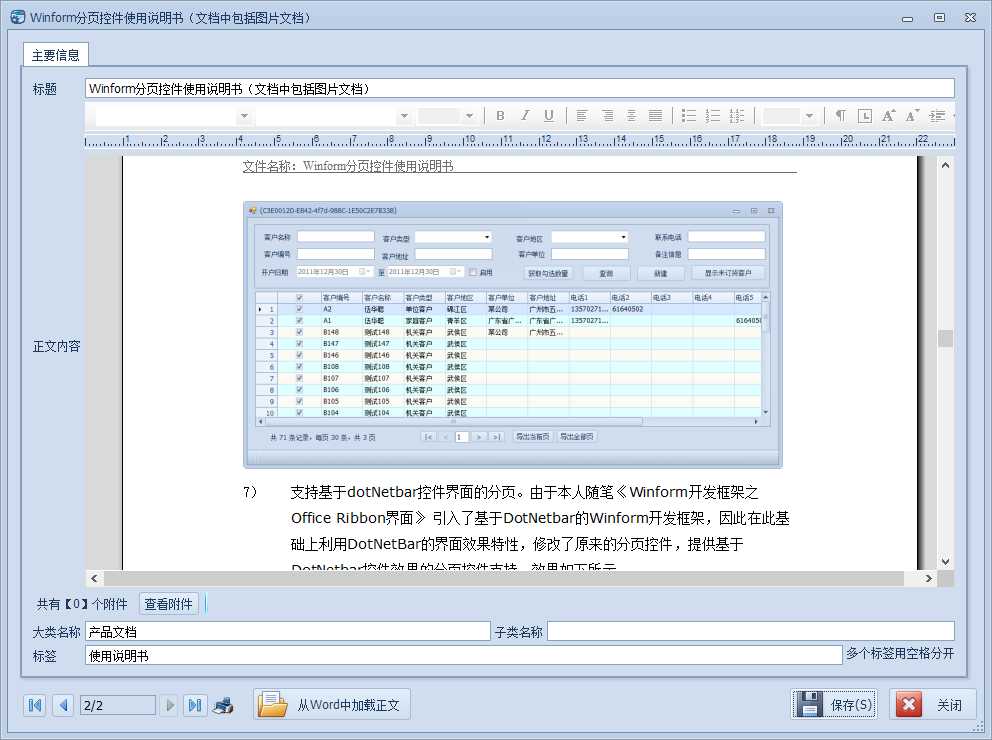Image resolution: width=992 pixels, height=740 pixels.
Task: Toggle underline formatting in the editor toolbar
Action: 549,116
